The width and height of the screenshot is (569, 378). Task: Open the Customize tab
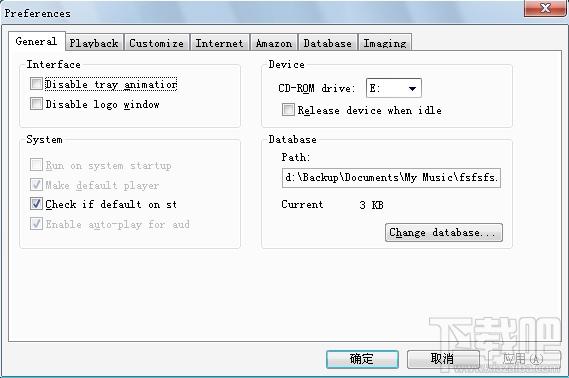coord(156,43)
